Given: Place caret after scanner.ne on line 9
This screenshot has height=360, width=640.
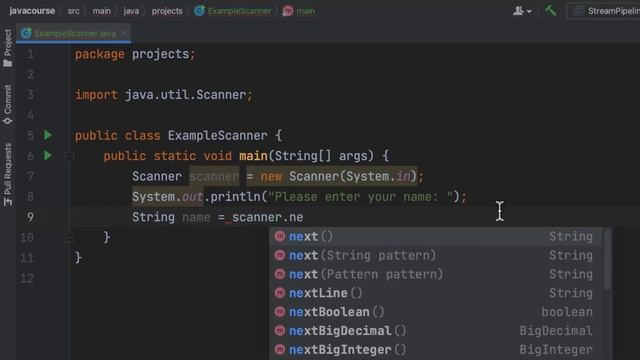Looking at the screenshot, I should click(304, 217).
